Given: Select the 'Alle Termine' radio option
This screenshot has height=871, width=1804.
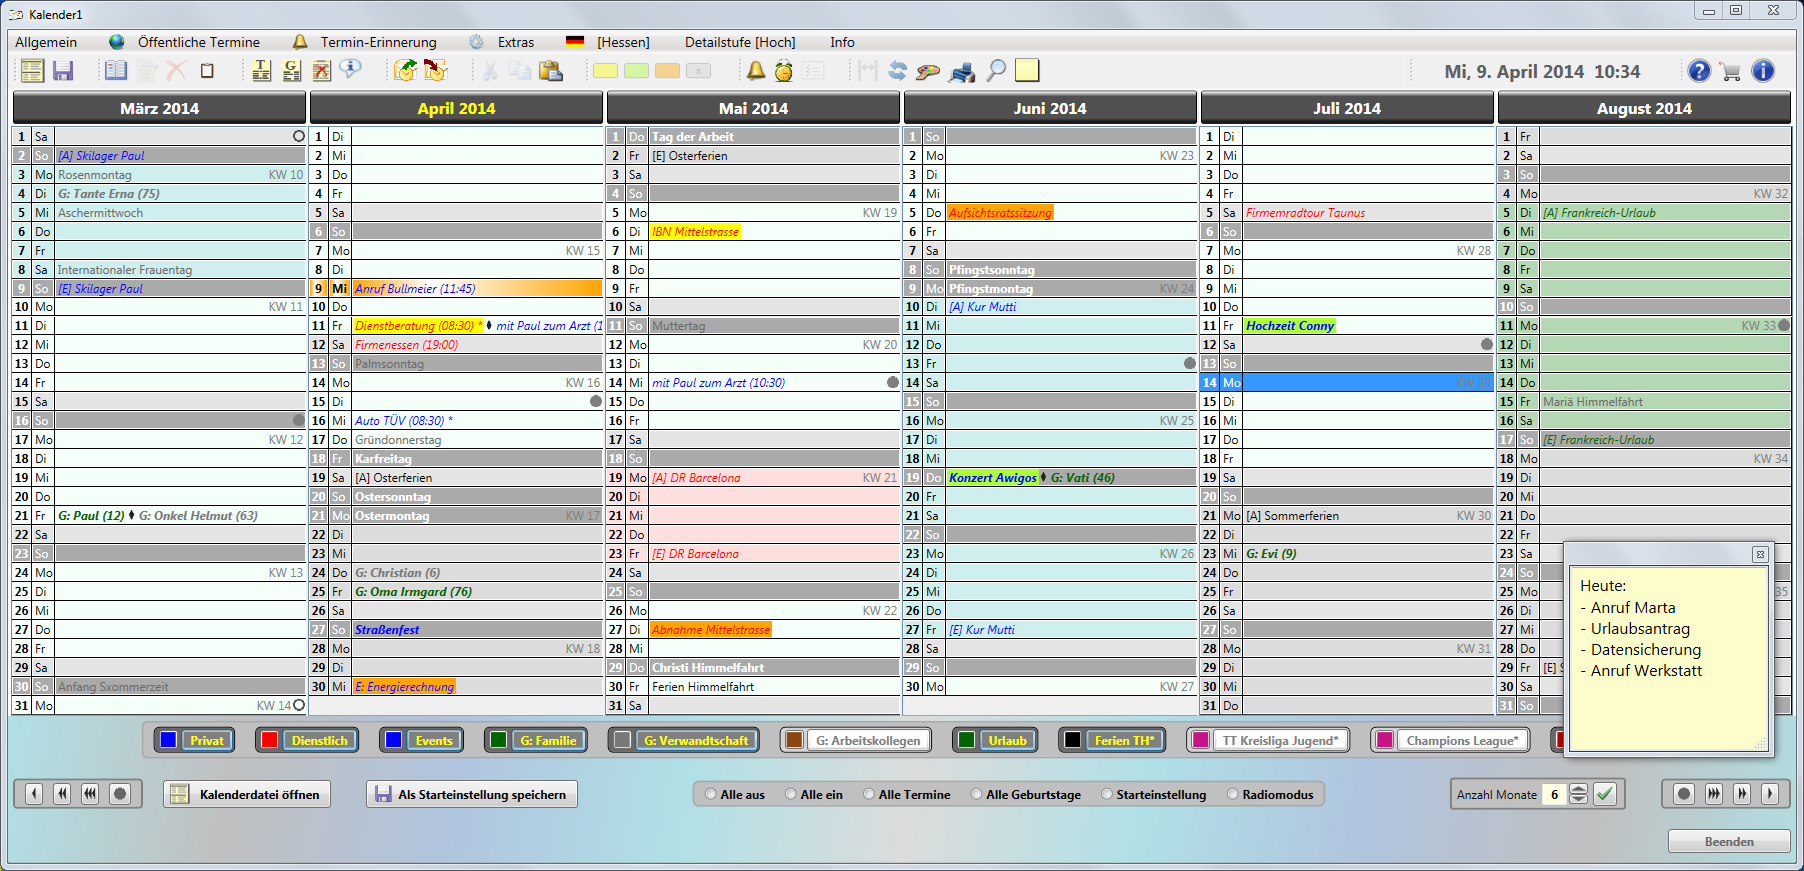Looking at the screenshot, I should [868, 795].
